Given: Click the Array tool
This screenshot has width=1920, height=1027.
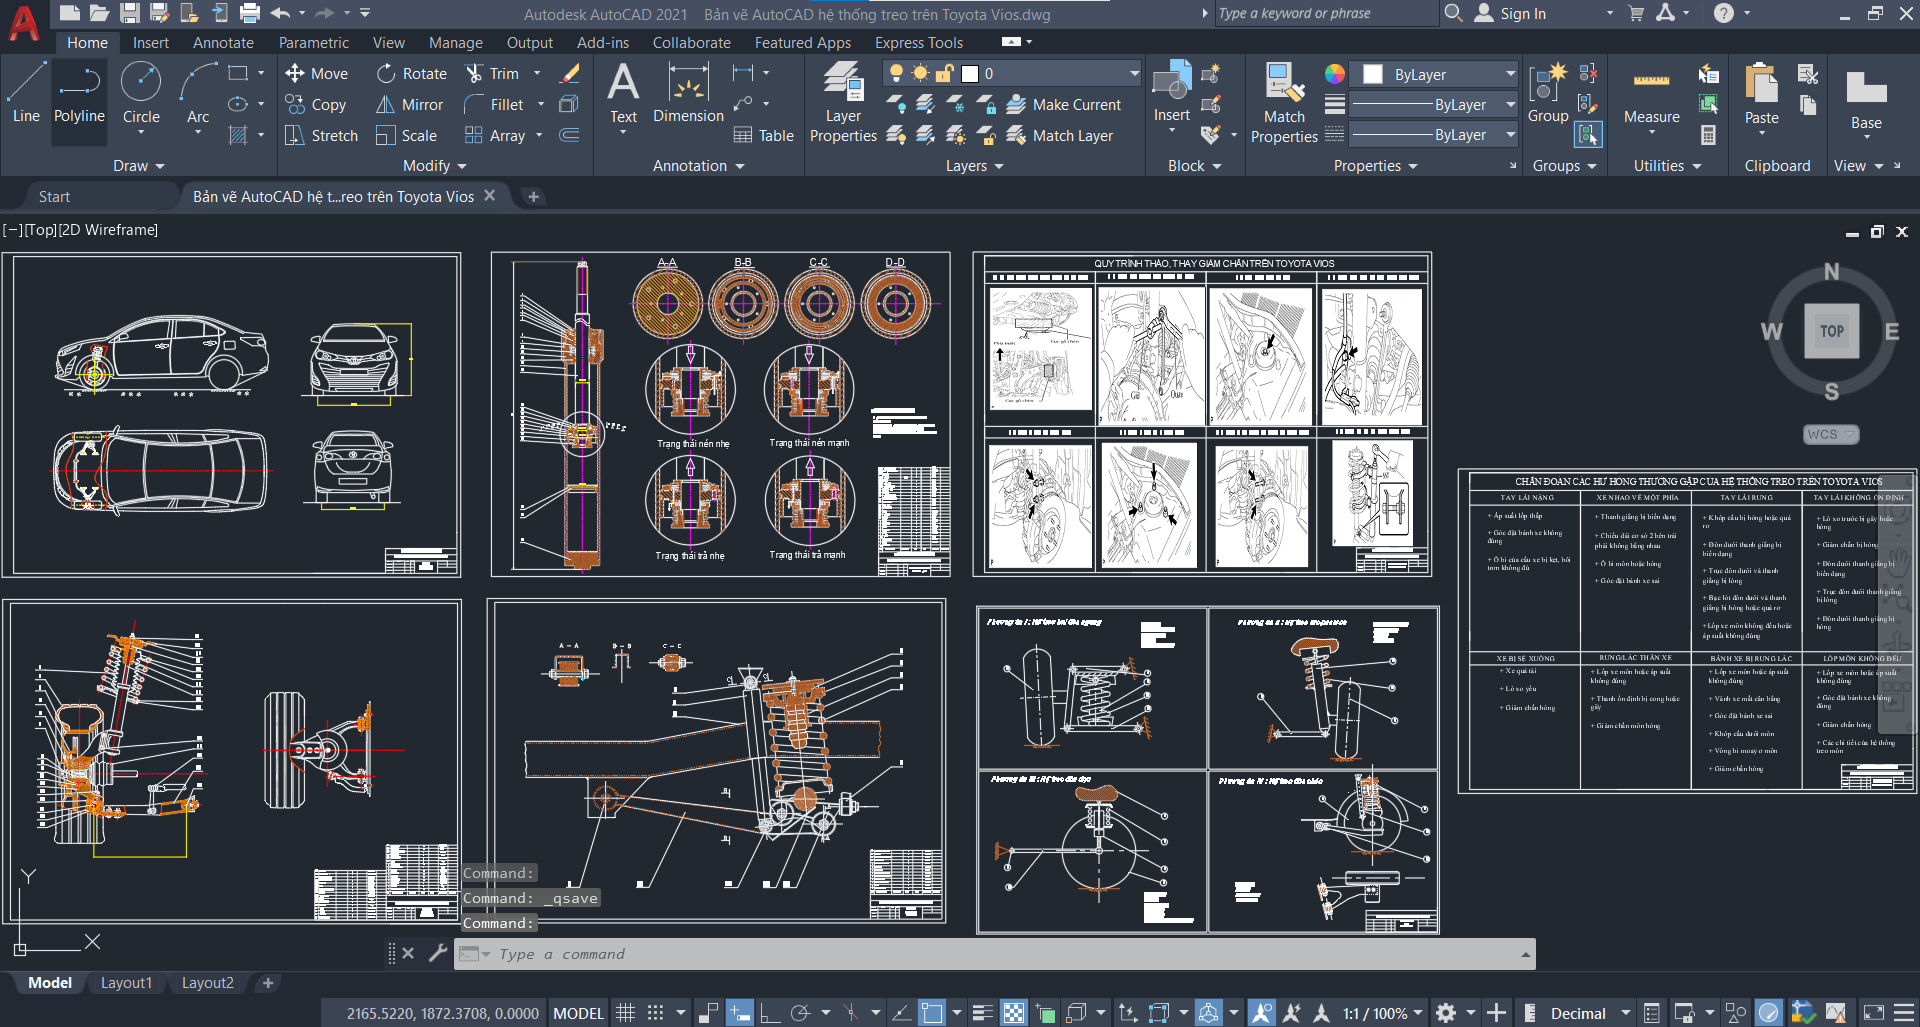Looking at the screenshot, I should [495, 135].
